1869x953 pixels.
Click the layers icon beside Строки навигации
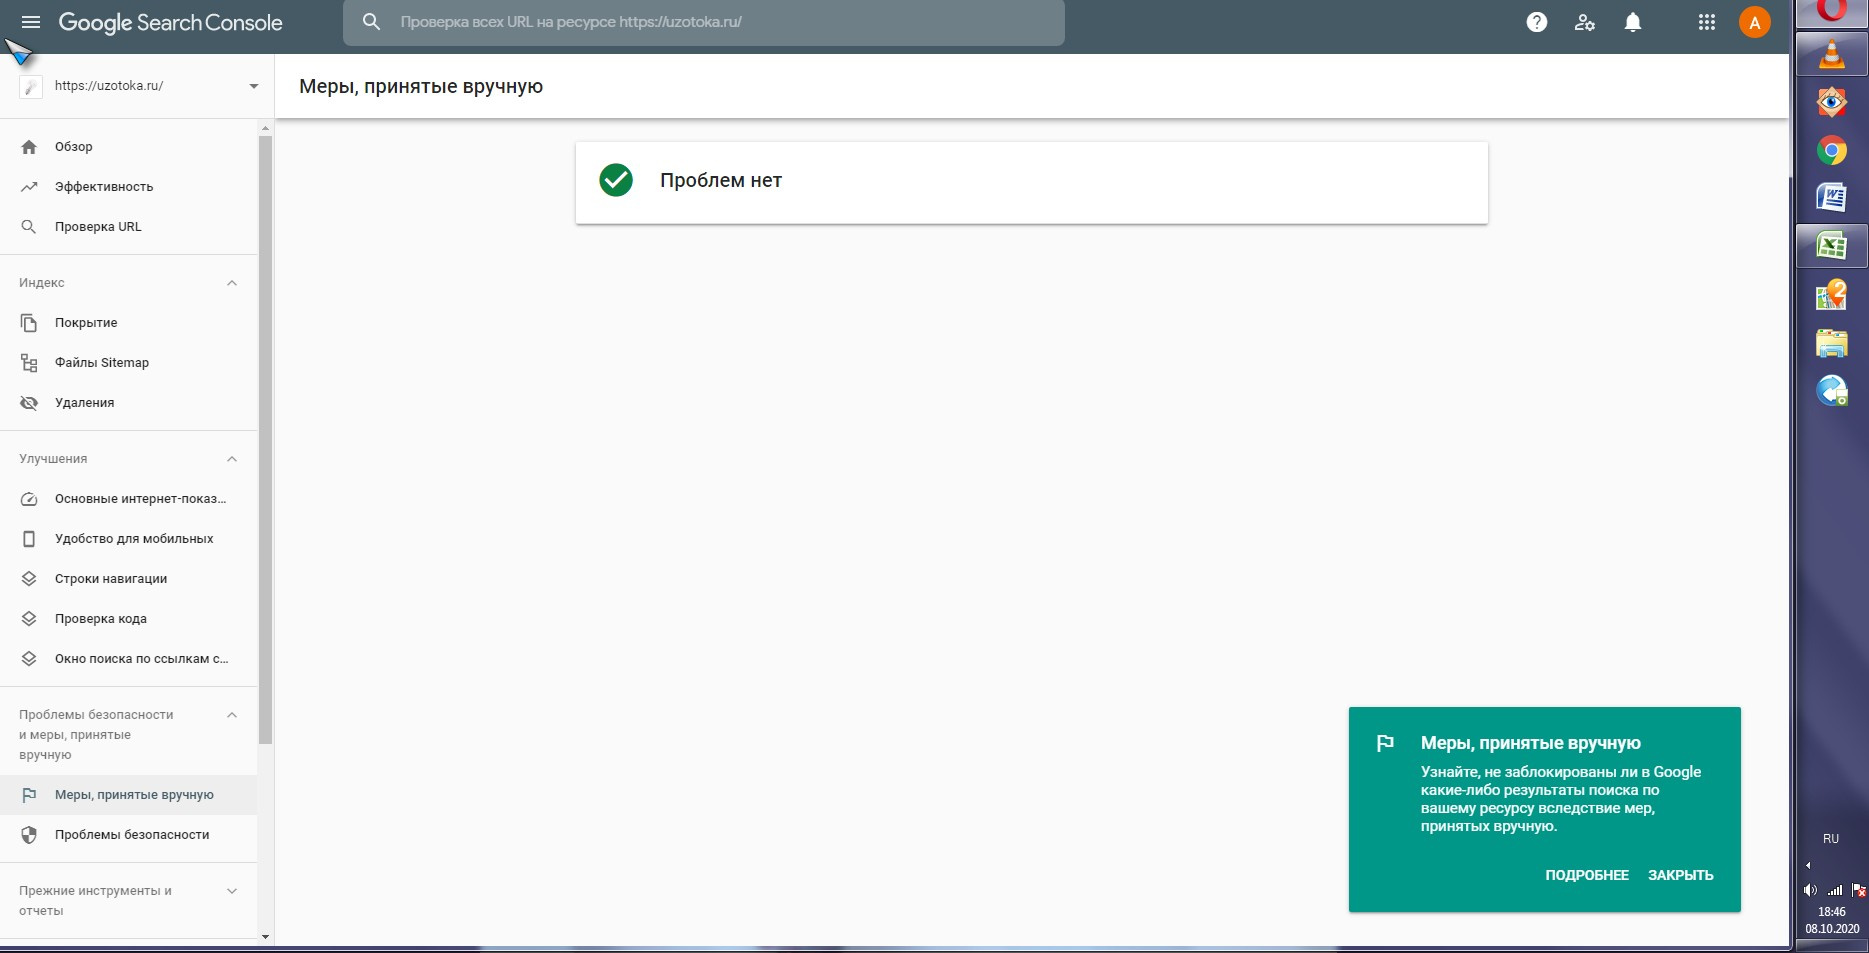coord(29,579)
